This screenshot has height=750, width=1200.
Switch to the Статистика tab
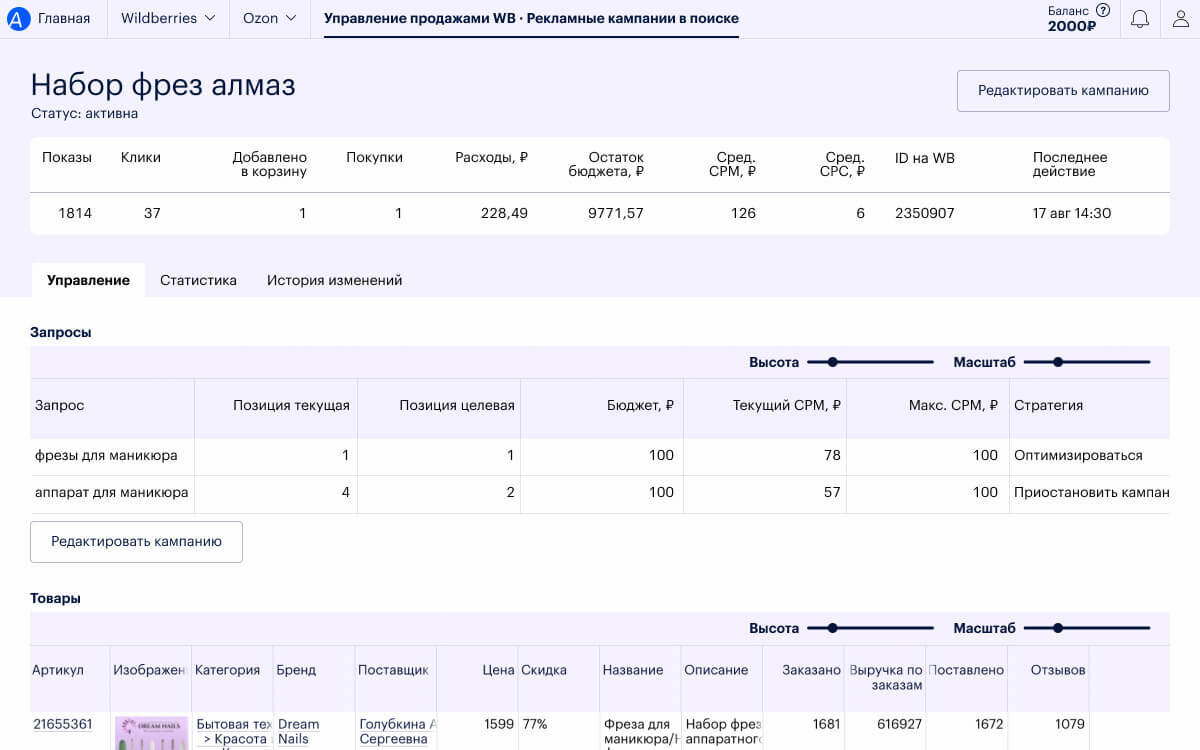click(198, 280)
